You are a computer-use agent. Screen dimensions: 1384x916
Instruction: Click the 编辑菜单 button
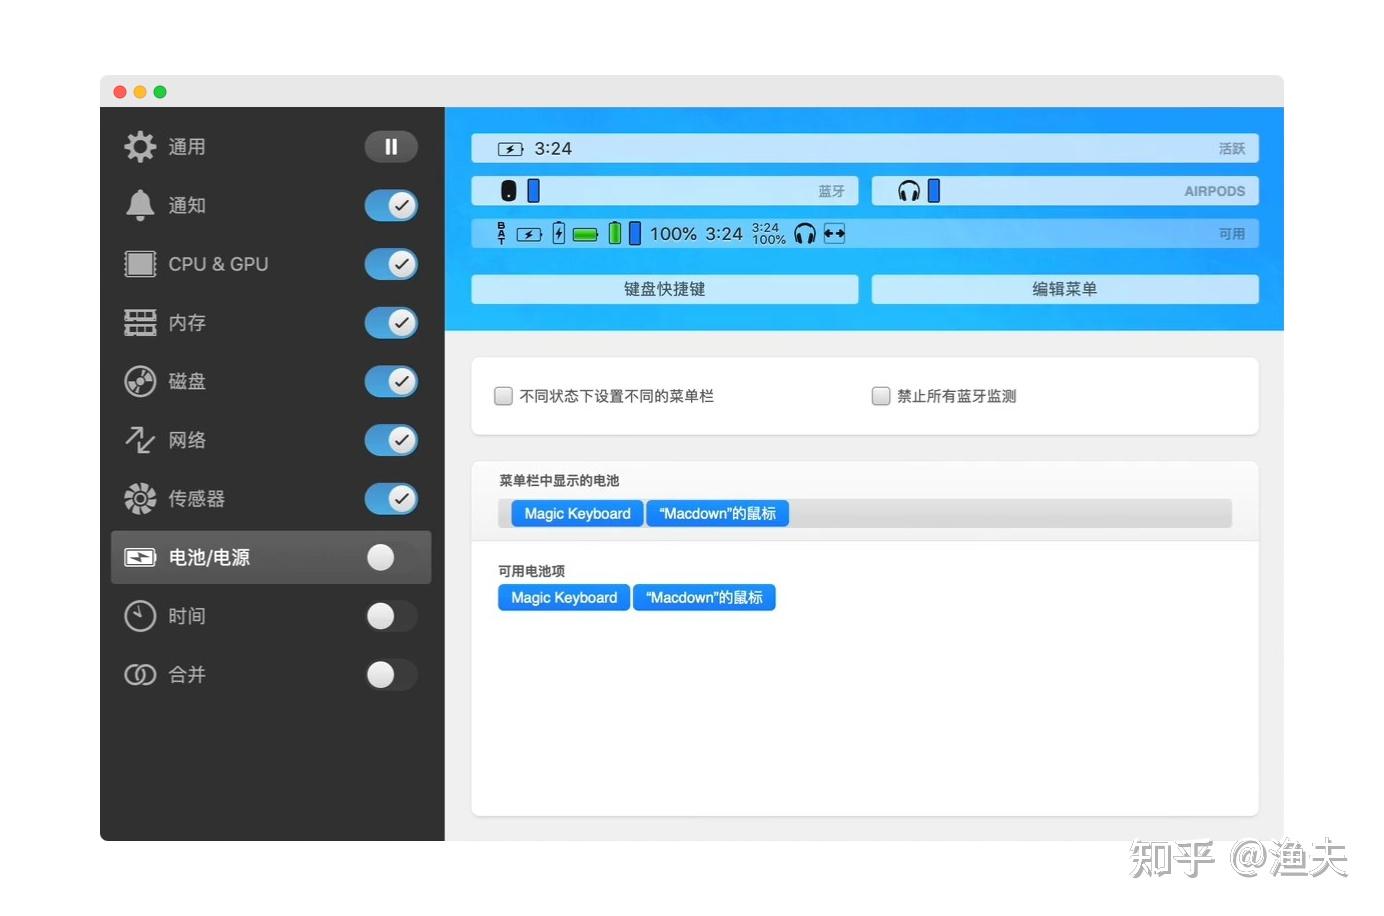click(x=1065, y=289)
